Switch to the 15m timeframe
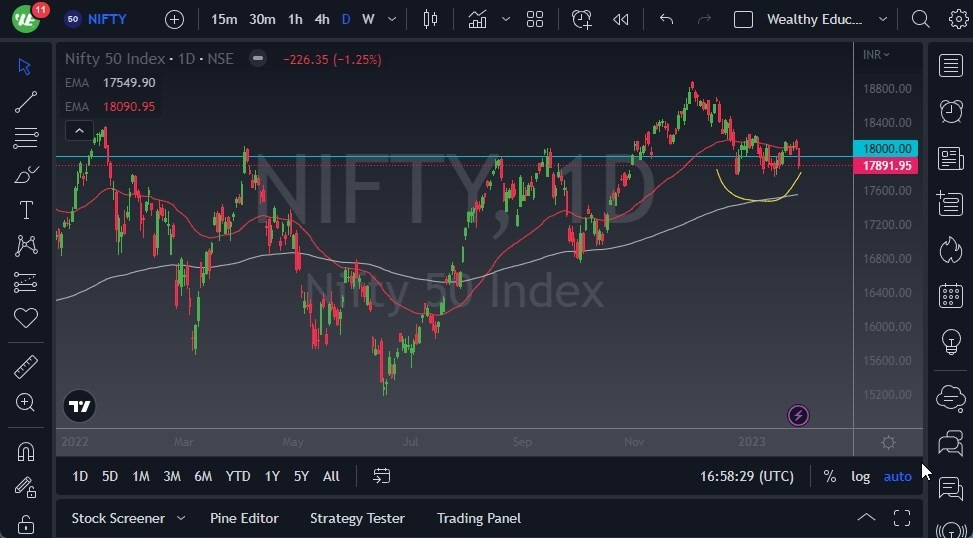The width and height of the screenshot is (973, 538). pyautogui.click(x=224, y=20)
